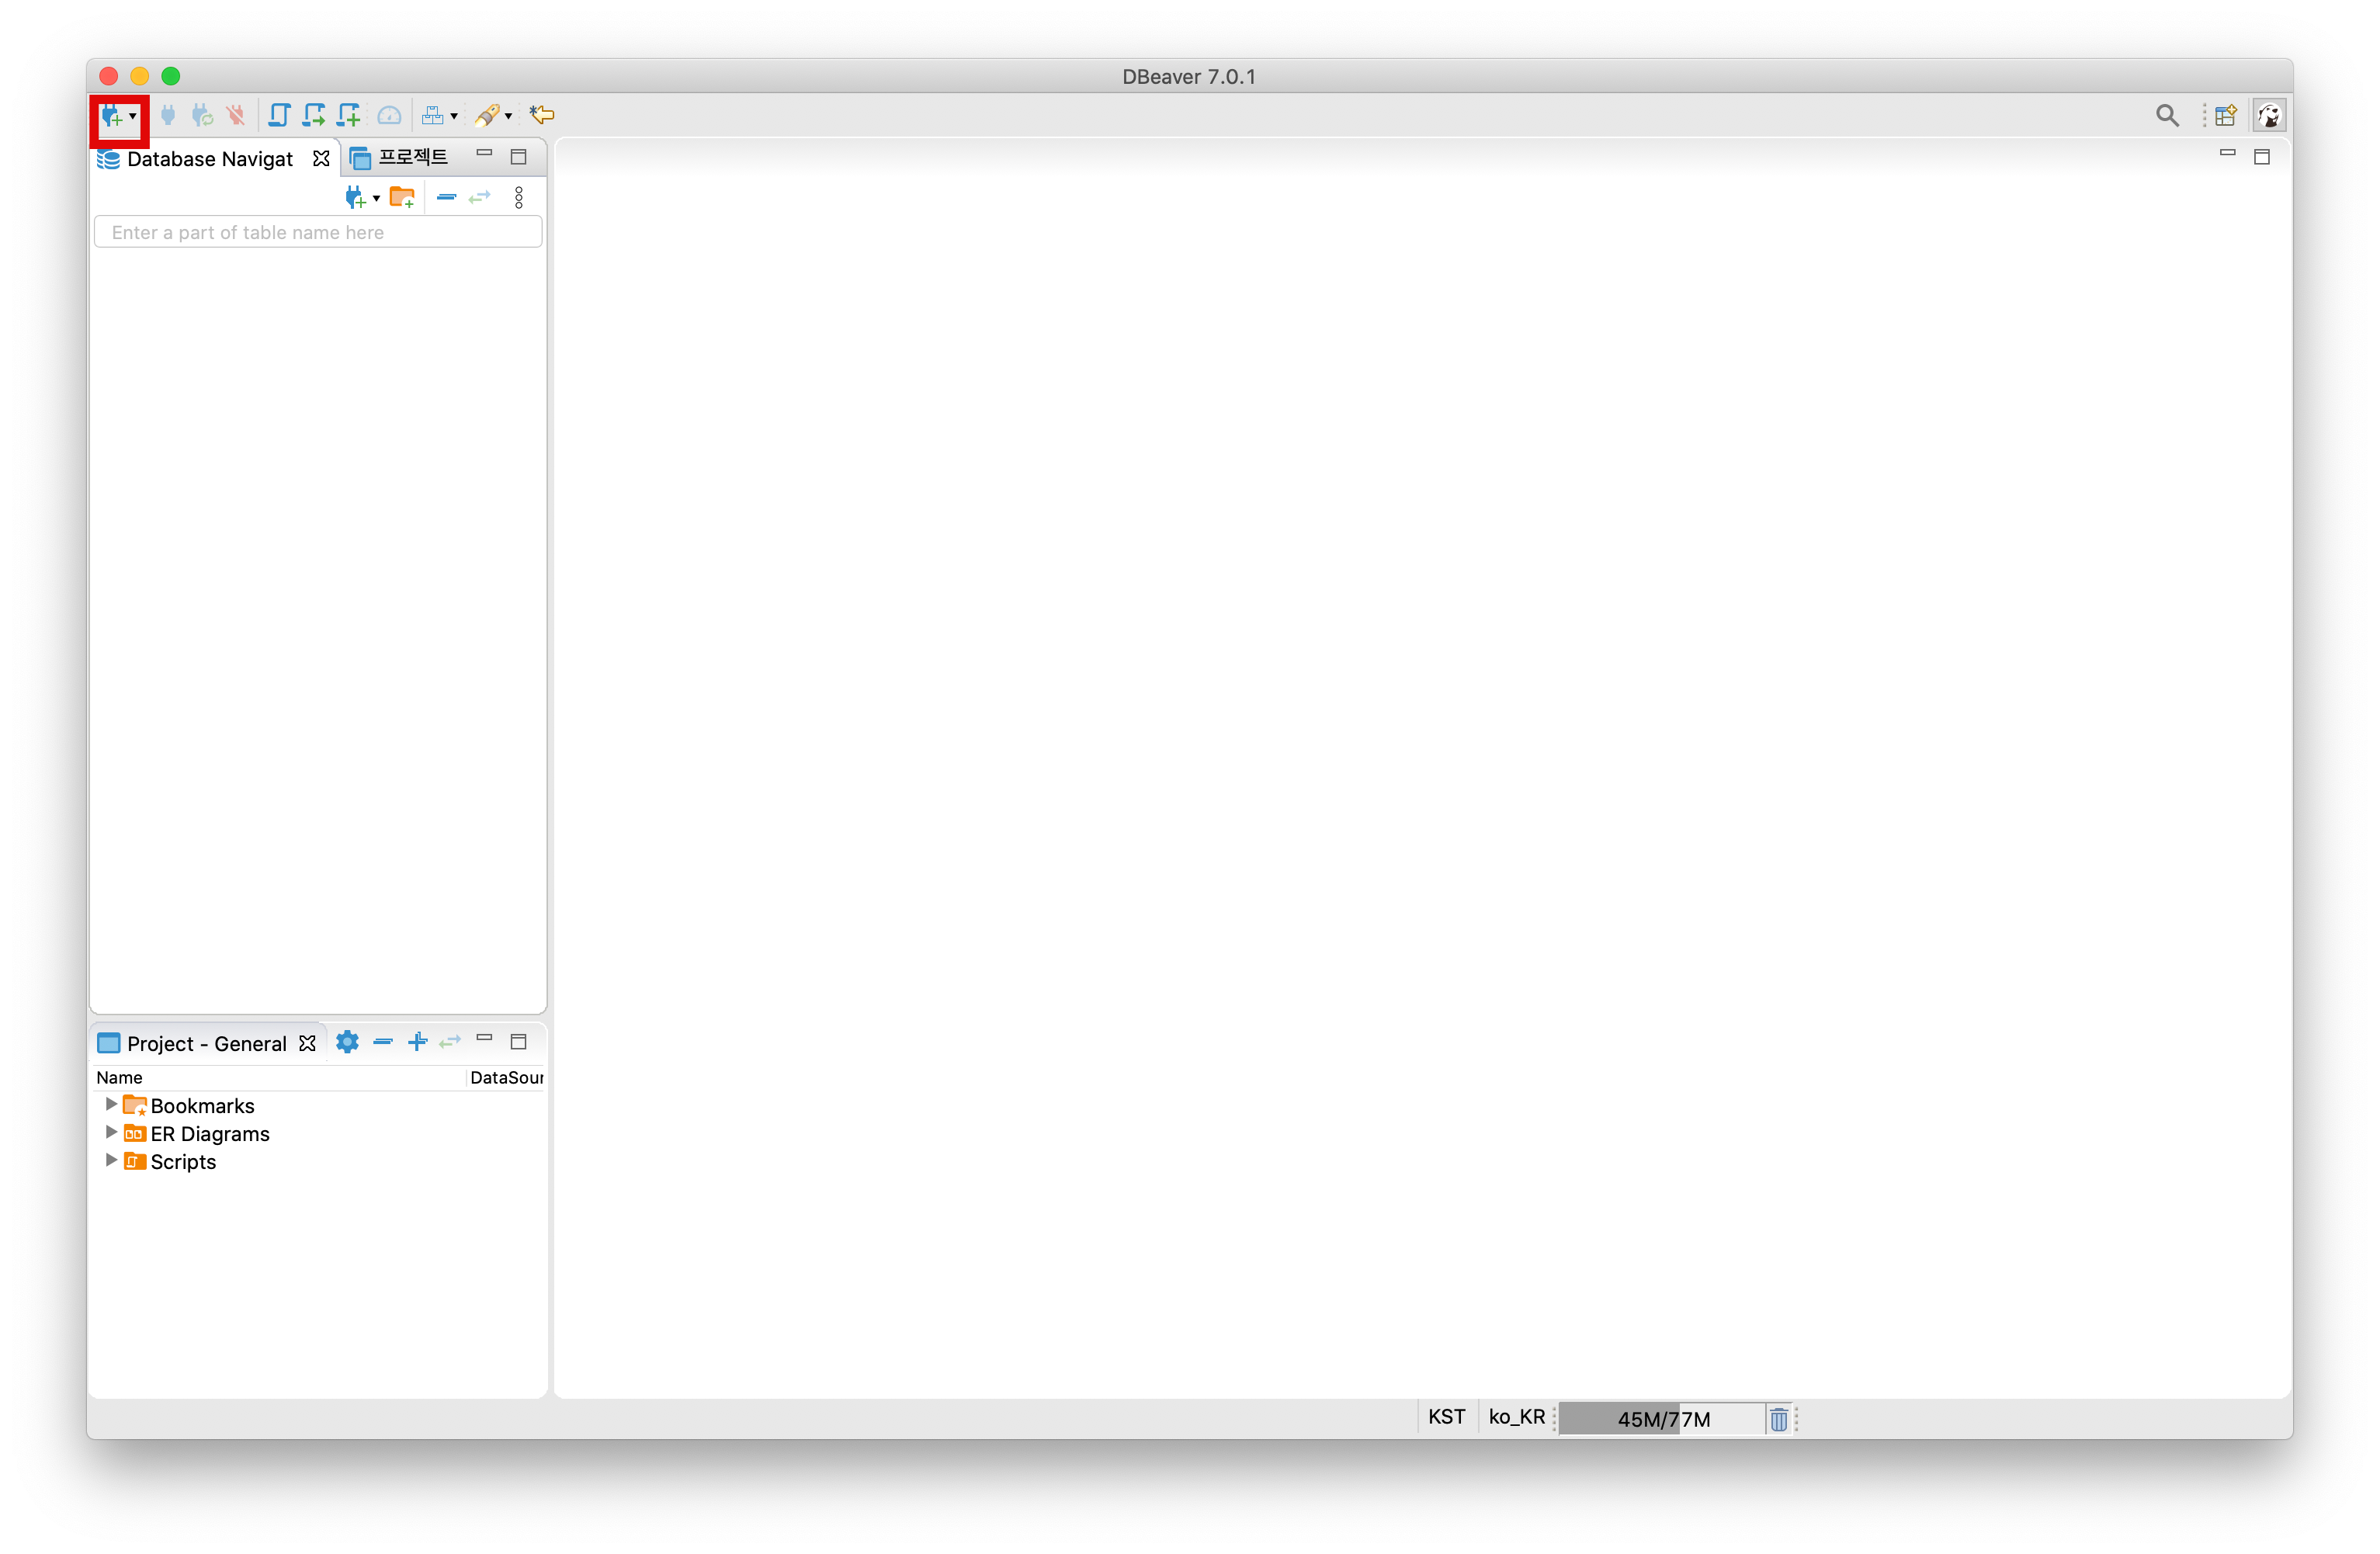The height and width of the screenshot is (1554, 2380).
Task: Collapse all nodes in Database Navigator
Action: point(446,198)
